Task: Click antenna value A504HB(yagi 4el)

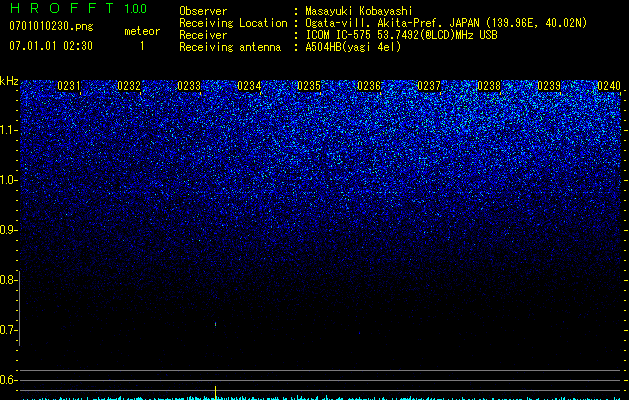Action: tap(353, 47)
